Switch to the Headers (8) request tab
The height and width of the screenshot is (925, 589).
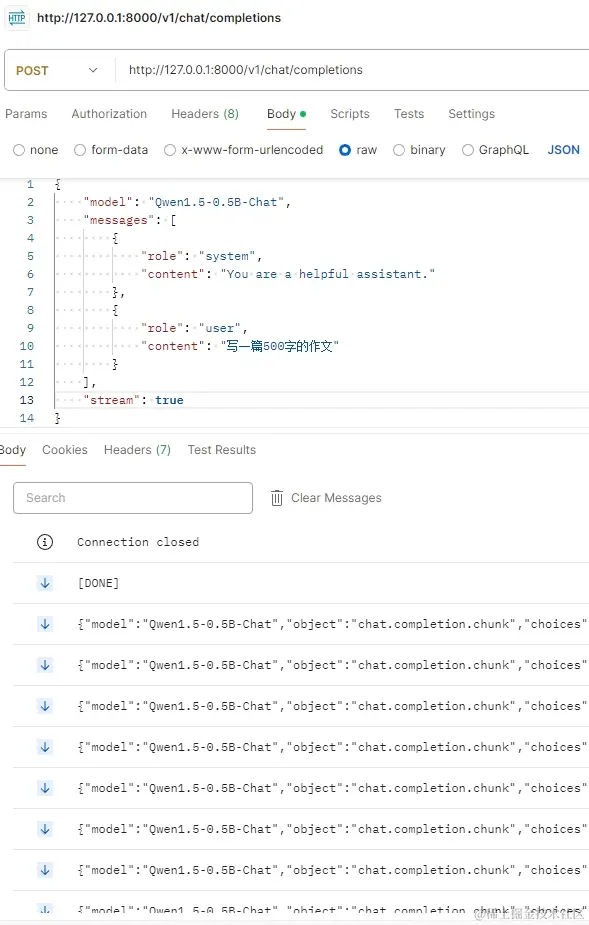(204, 113)
